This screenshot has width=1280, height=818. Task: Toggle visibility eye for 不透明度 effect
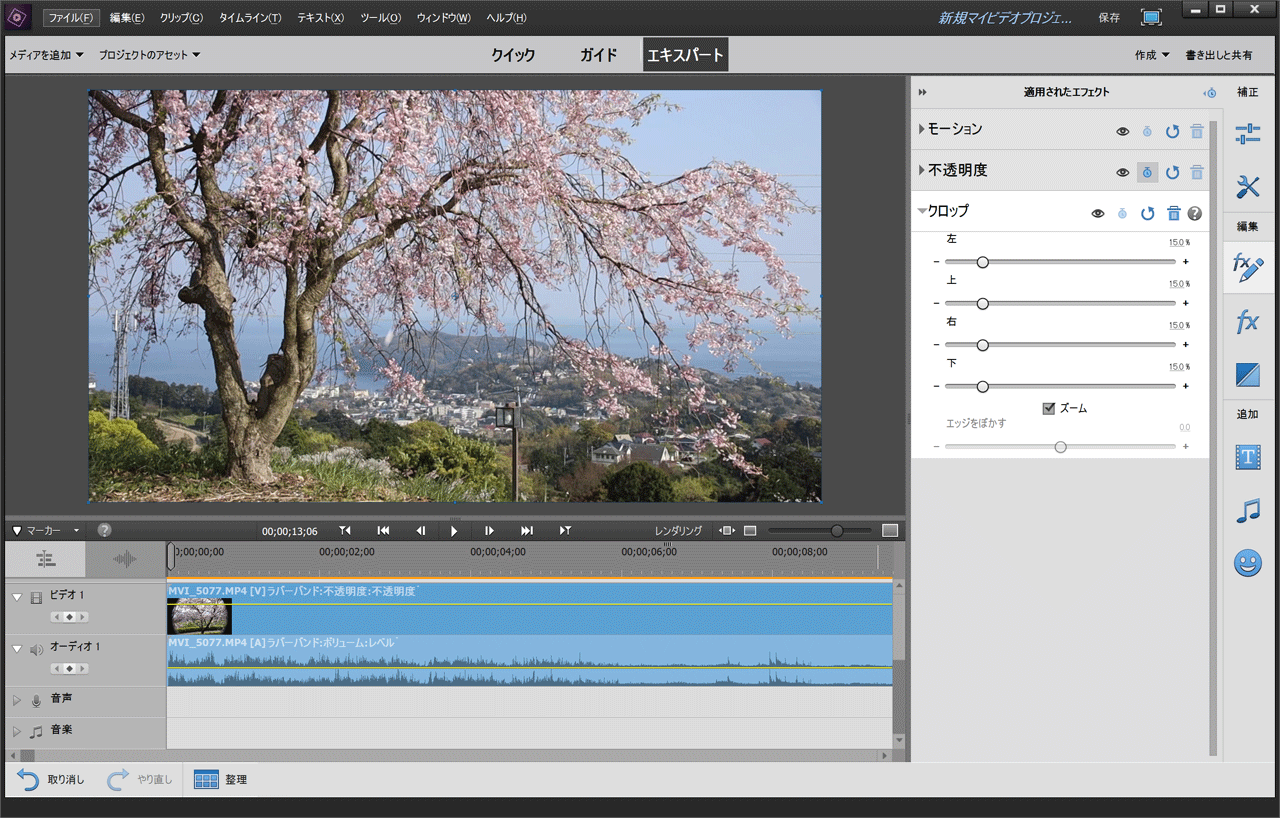(1123, 172)
